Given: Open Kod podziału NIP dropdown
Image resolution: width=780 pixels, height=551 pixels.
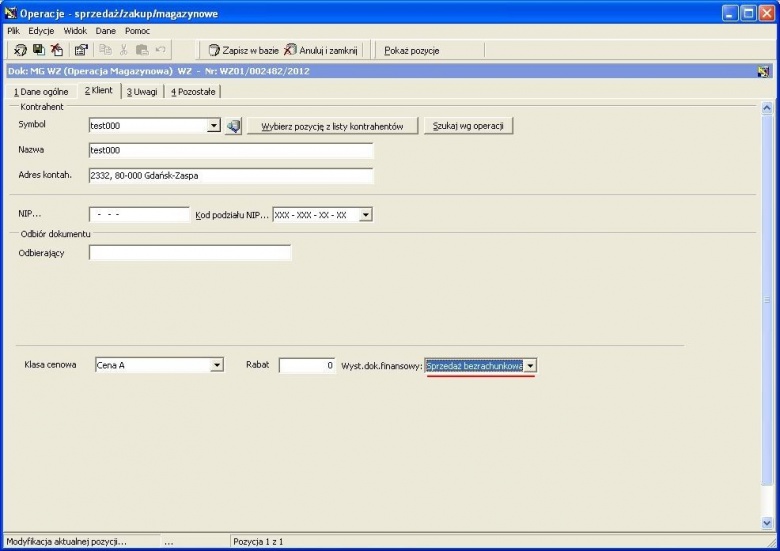Looking at the screenshot, I should coord(366,215).
